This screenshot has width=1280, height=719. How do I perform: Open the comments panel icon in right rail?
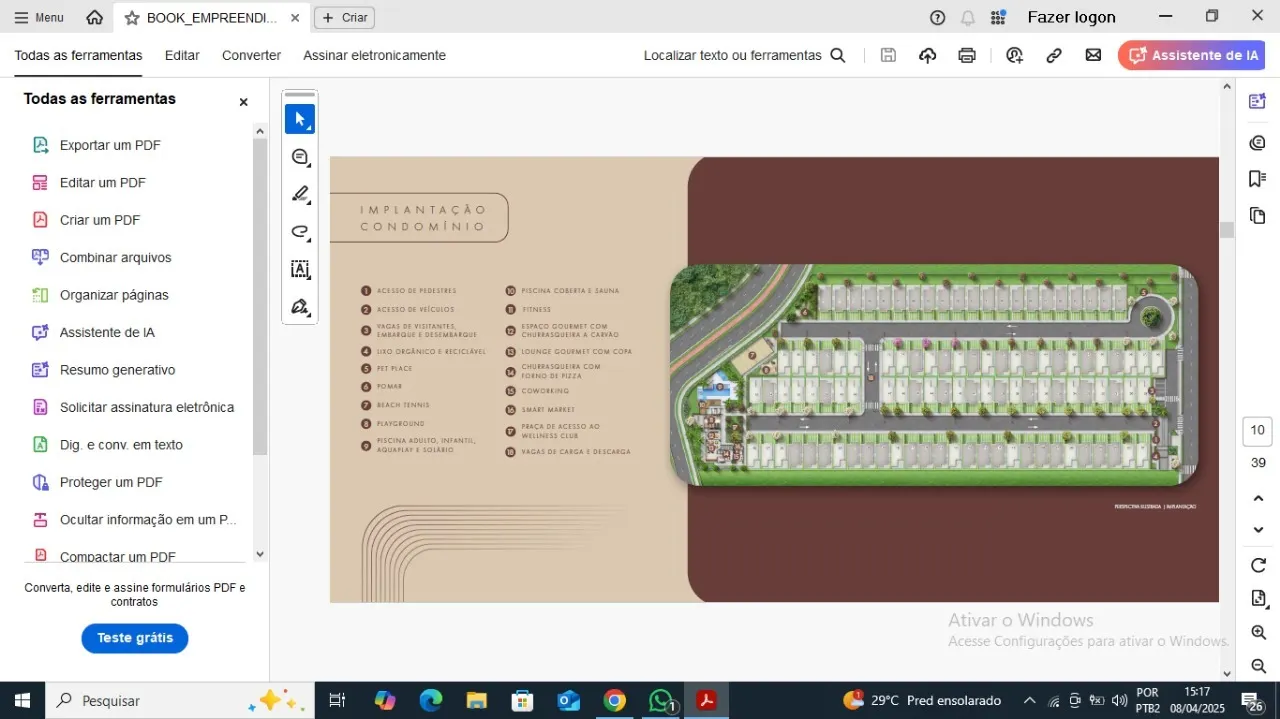tap(1258, 143)
